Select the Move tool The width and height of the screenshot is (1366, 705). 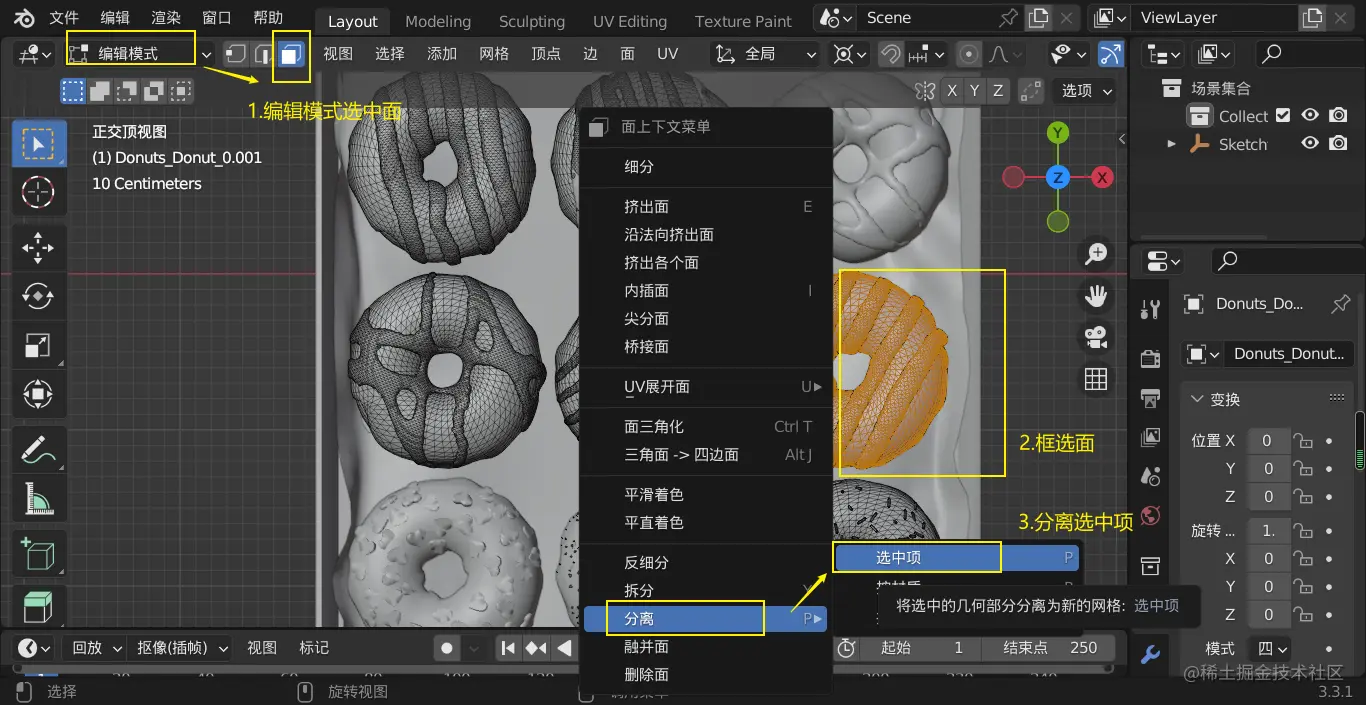[x=39, y=247]
